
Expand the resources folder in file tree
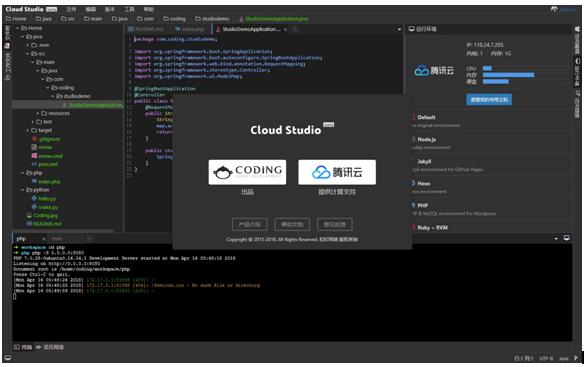pyautogui.click(x=38, y=113)
